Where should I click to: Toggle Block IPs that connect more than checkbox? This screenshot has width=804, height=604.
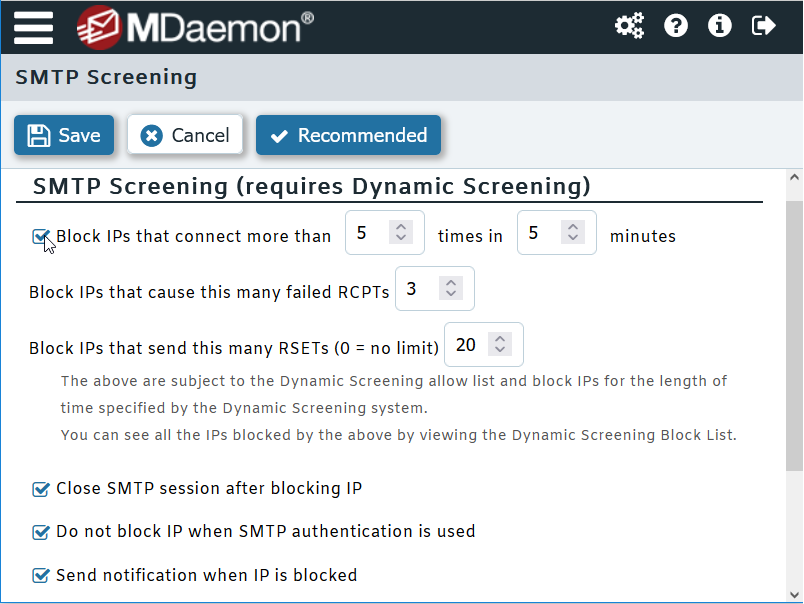click(41, 237)
